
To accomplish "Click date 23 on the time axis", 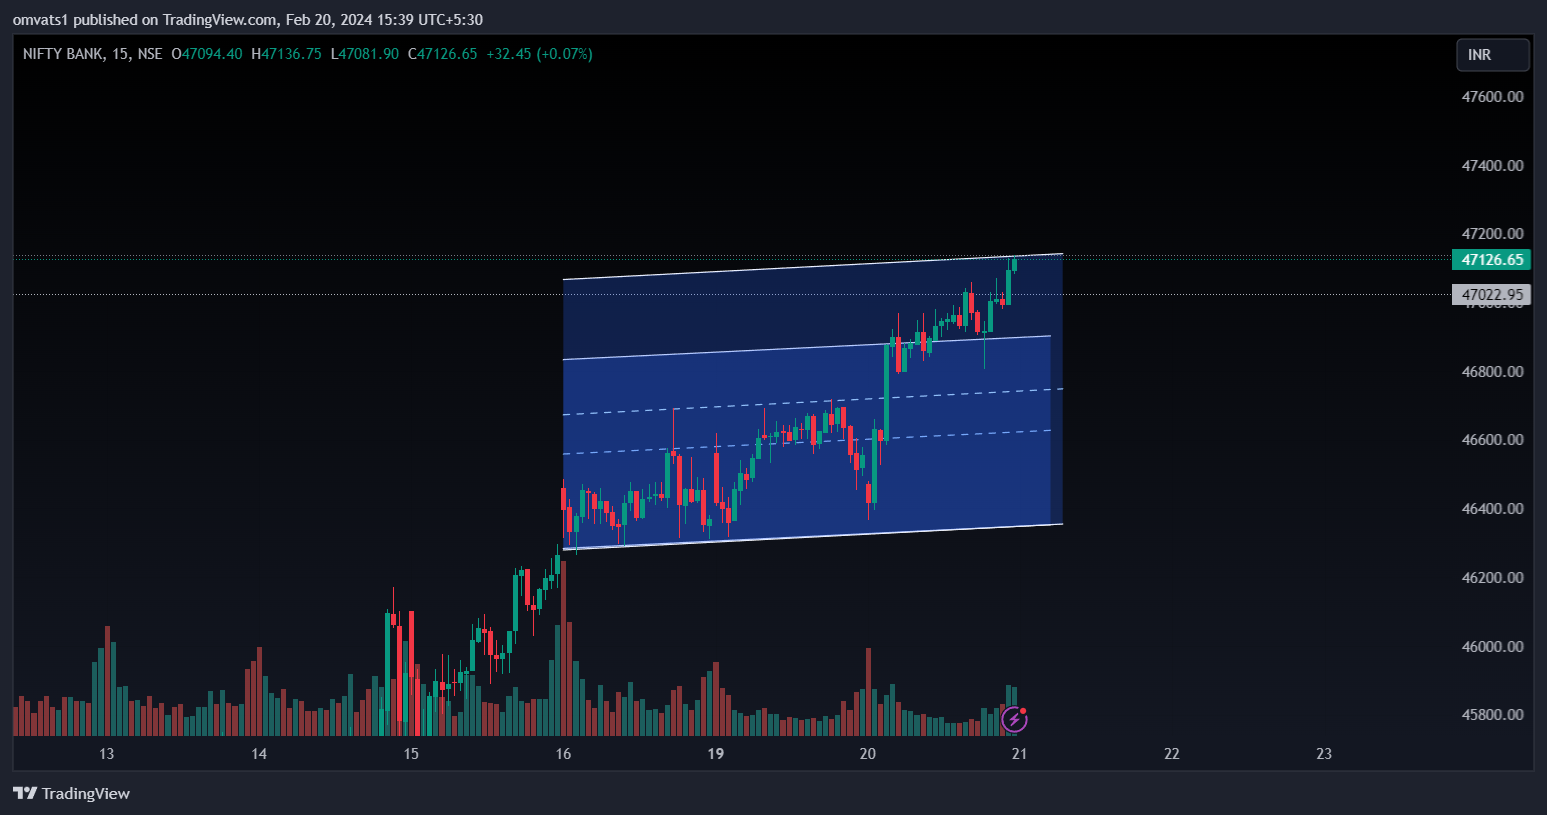I will [1324, 754].
